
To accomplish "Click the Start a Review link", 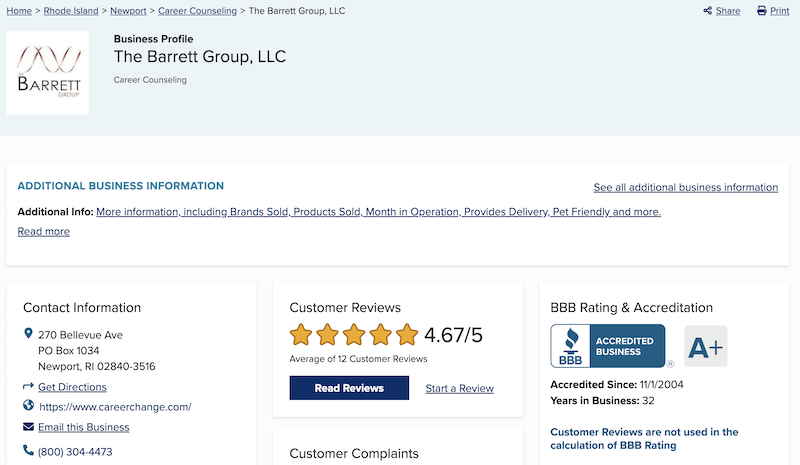I will click(x=460, y=388).
